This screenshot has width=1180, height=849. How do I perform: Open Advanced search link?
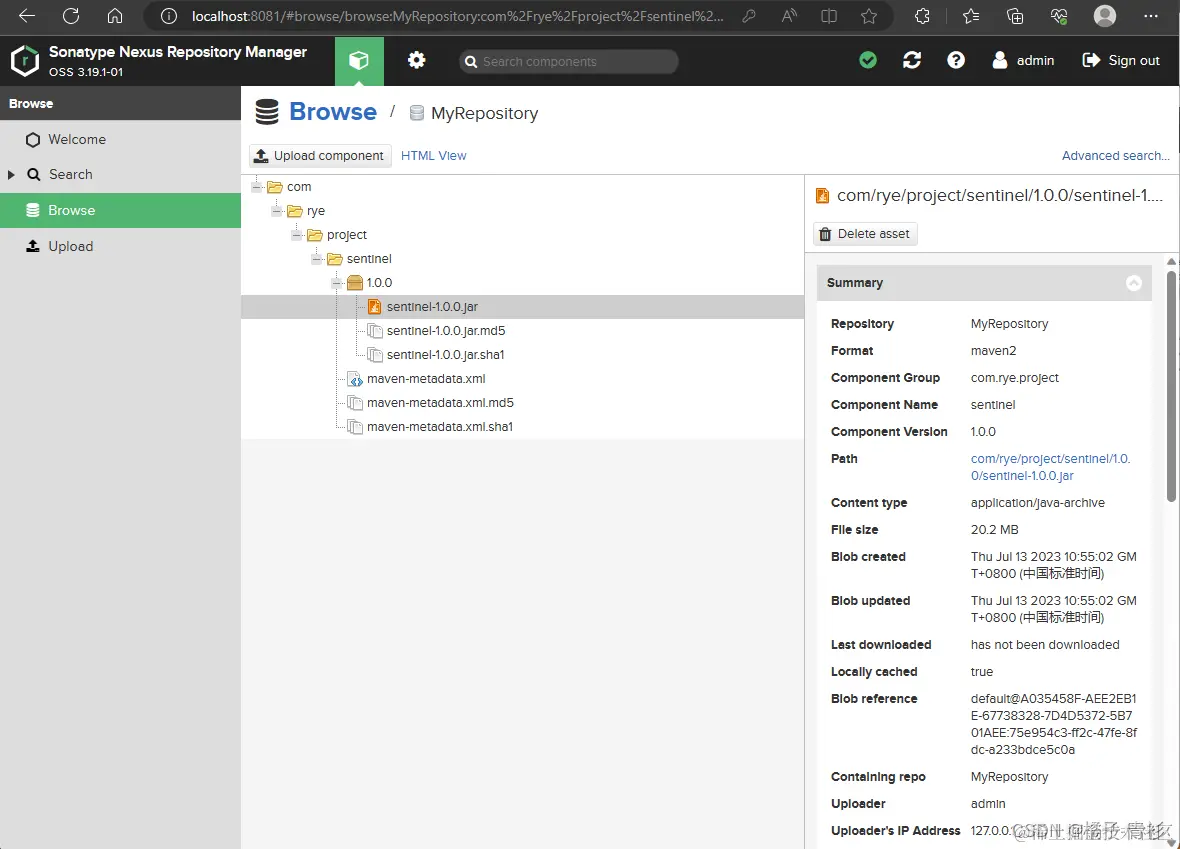pyautogui.click(x=1115, y=156)
